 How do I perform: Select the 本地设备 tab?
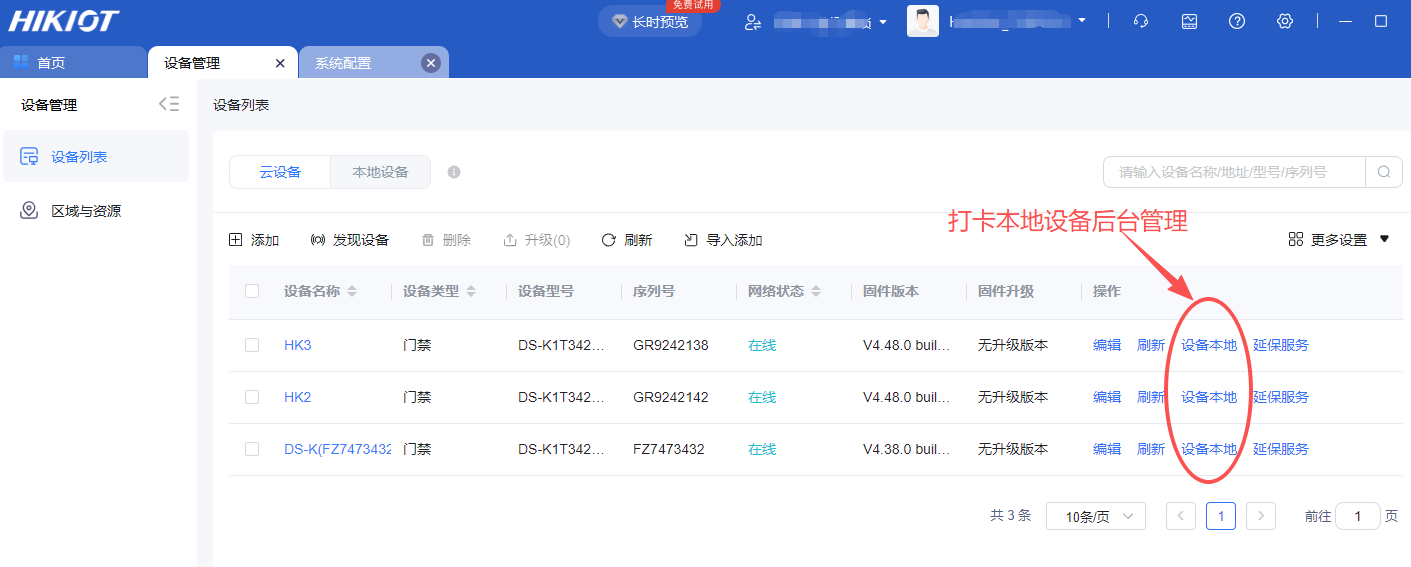380,172
